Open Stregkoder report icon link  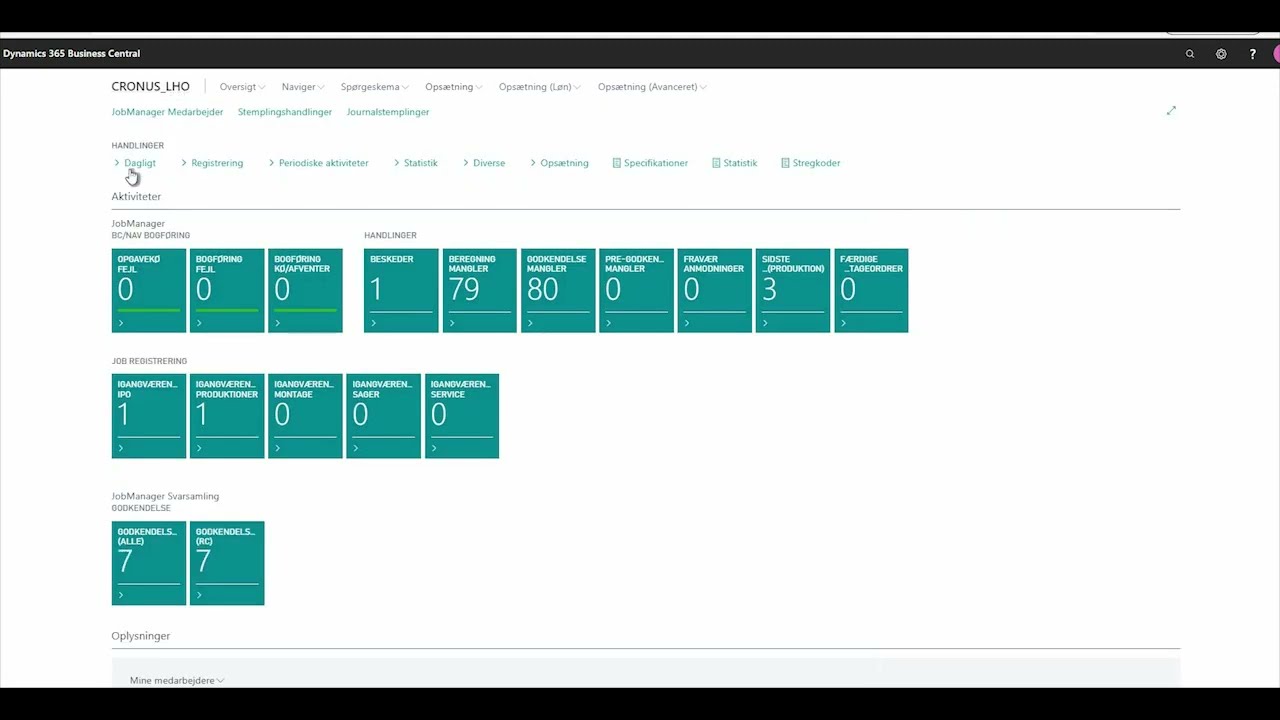(810, 163)
